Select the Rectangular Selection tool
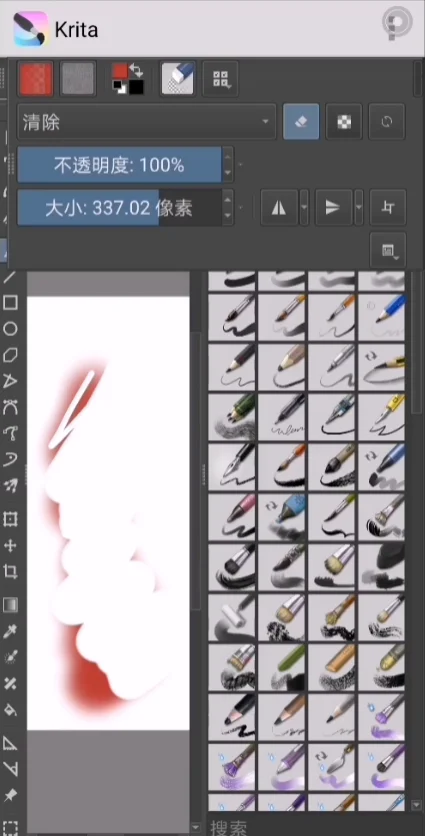The image size is (425, 836). tap(10, 827)
